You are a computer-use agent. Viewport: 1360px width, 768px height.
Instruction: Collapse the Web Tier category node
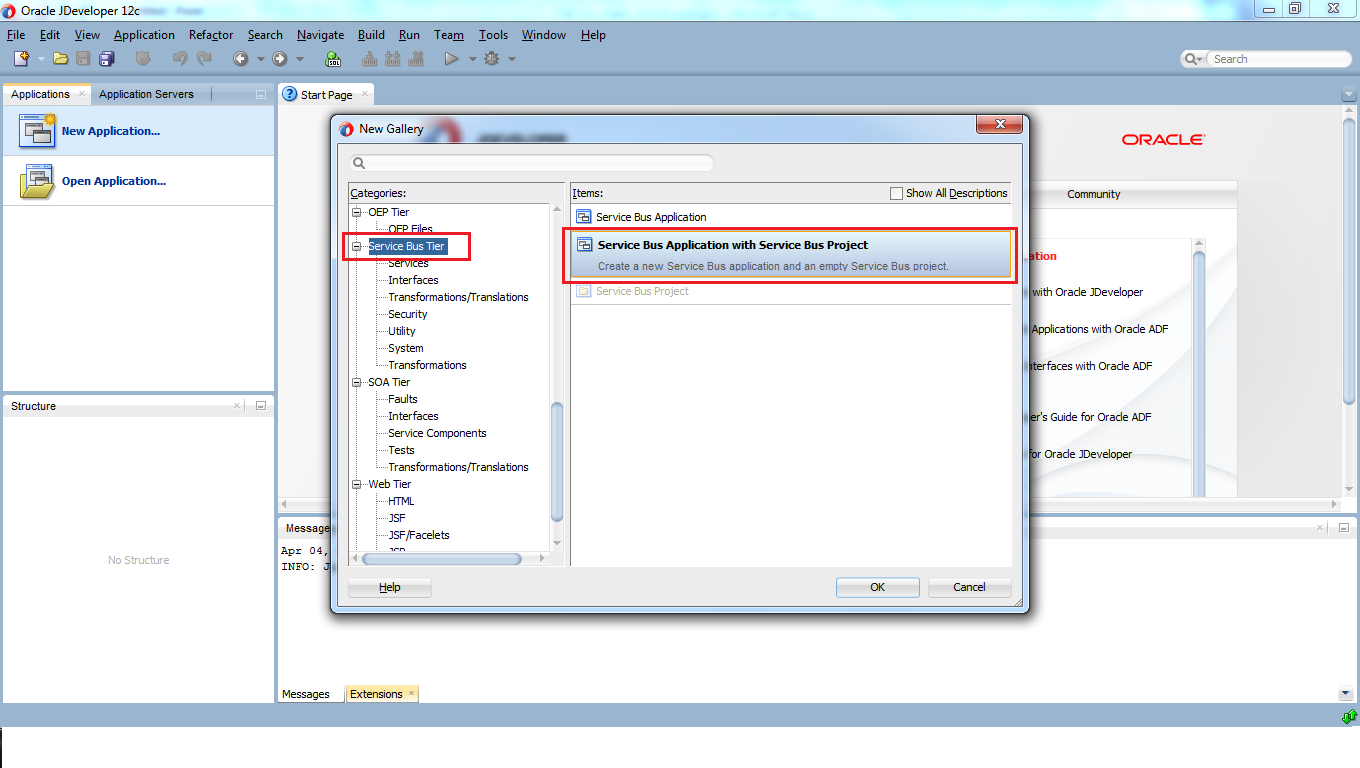click(357, 484)
